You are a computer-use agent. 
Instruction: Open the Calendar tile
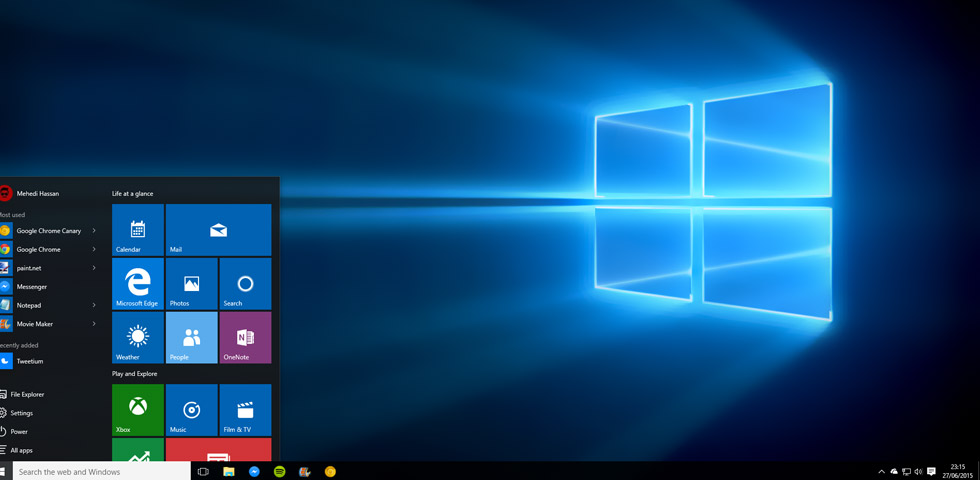point(137,230)
